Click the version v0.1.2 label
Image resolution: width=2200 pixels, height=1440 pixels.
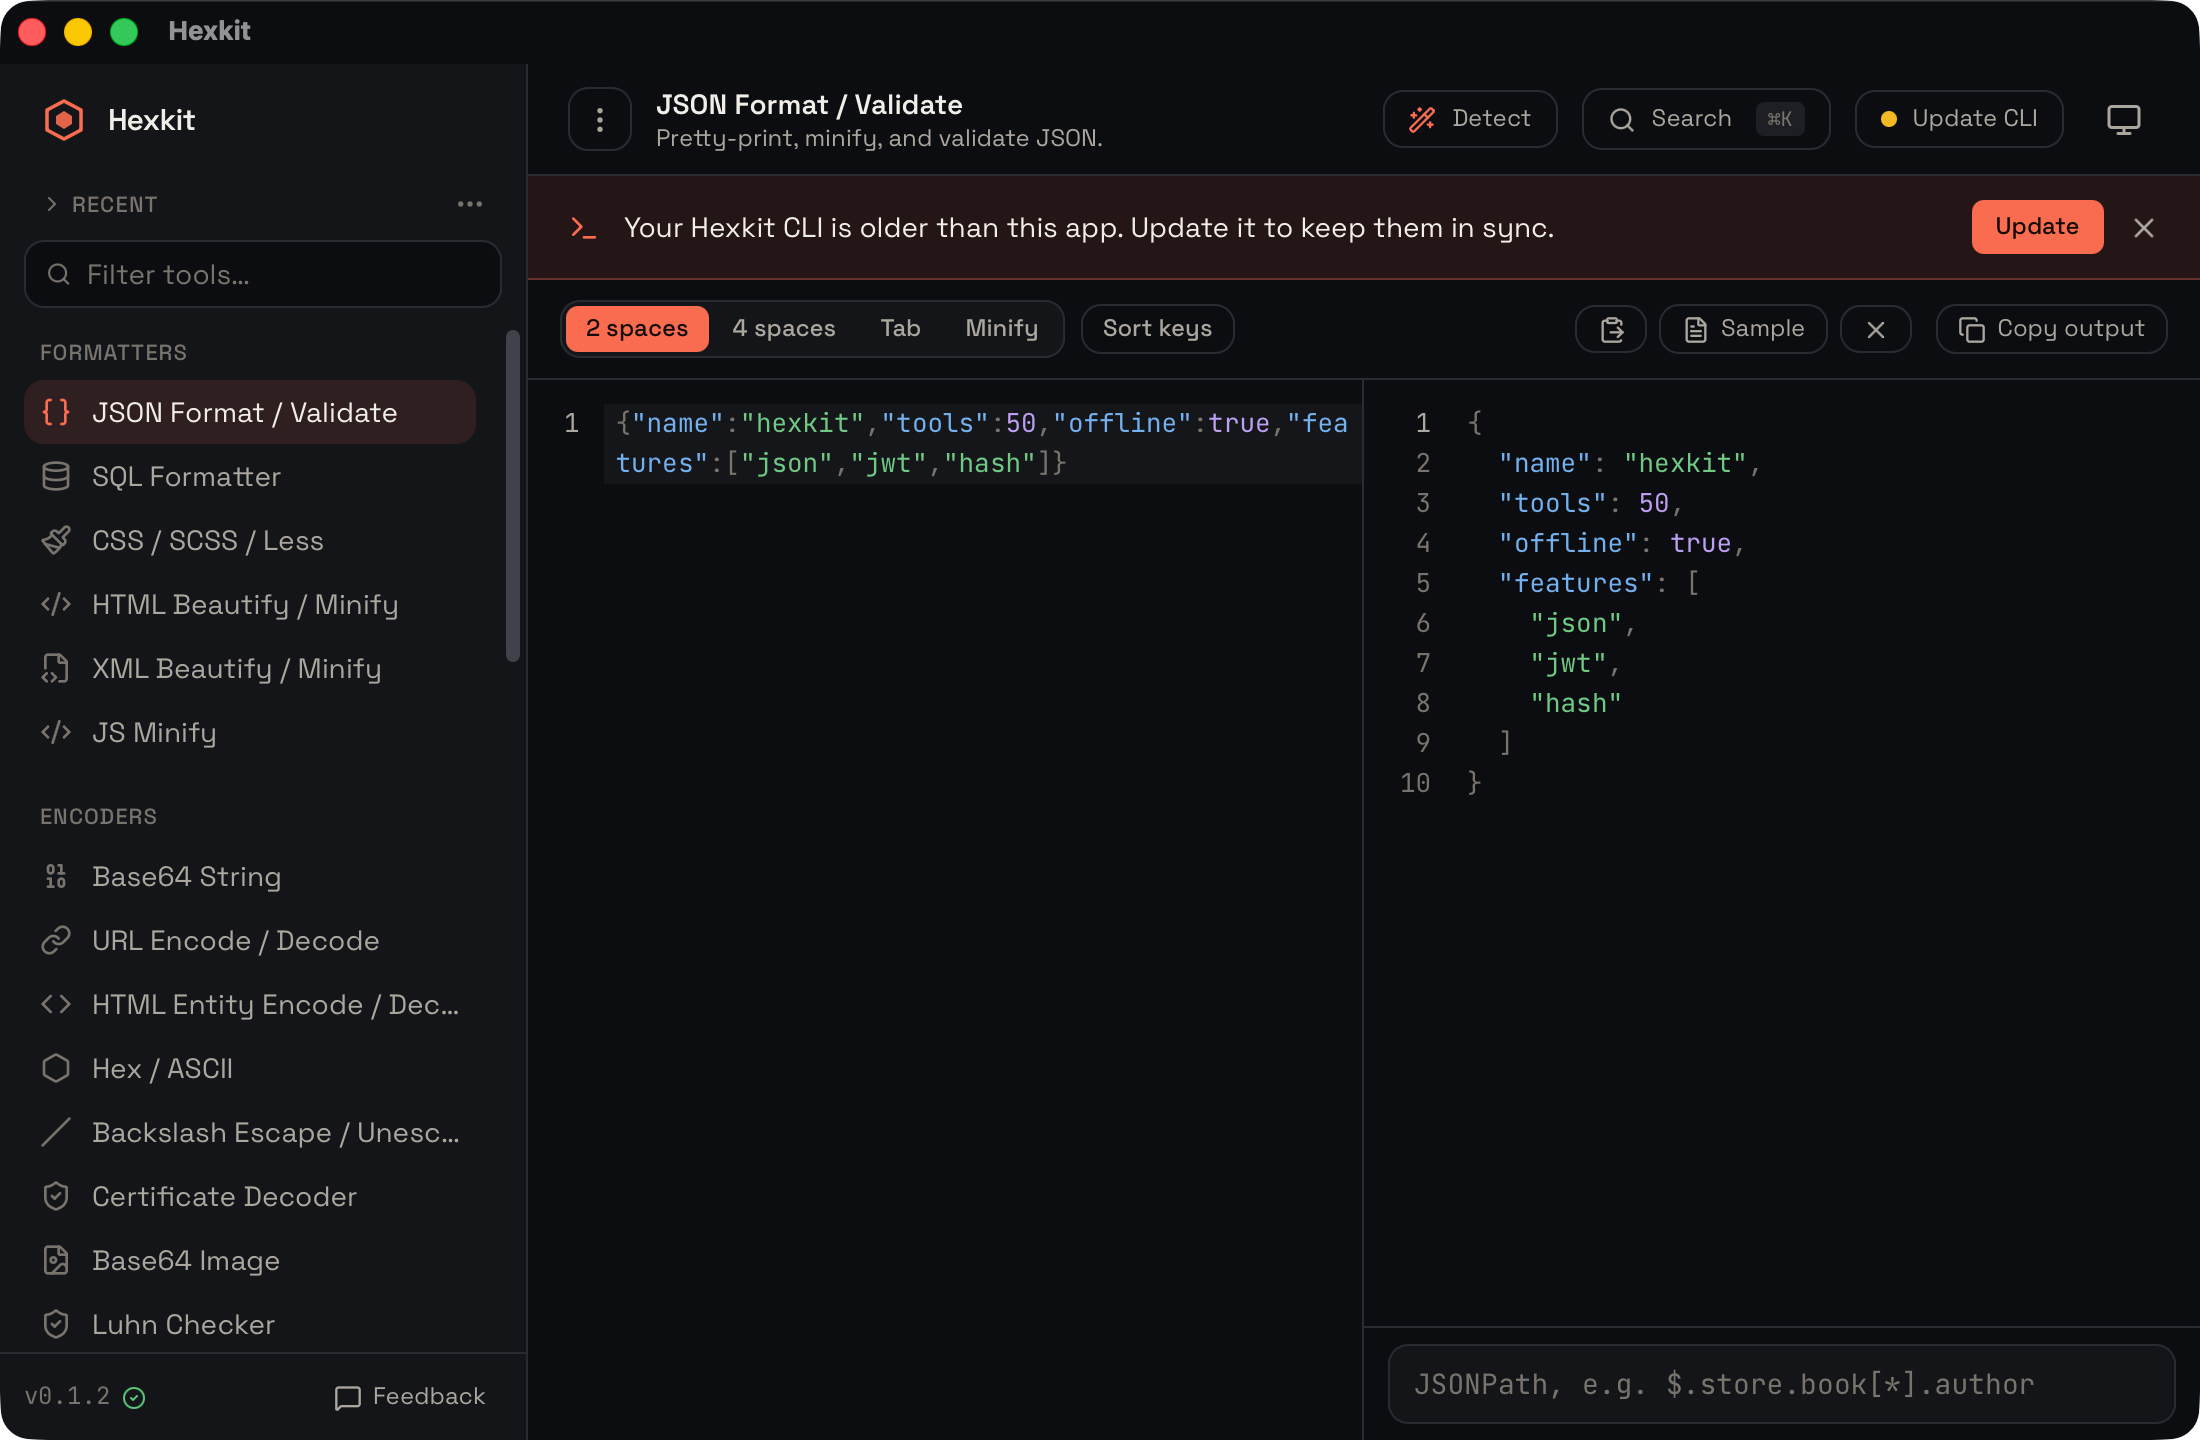click(x=68, y=1396)
